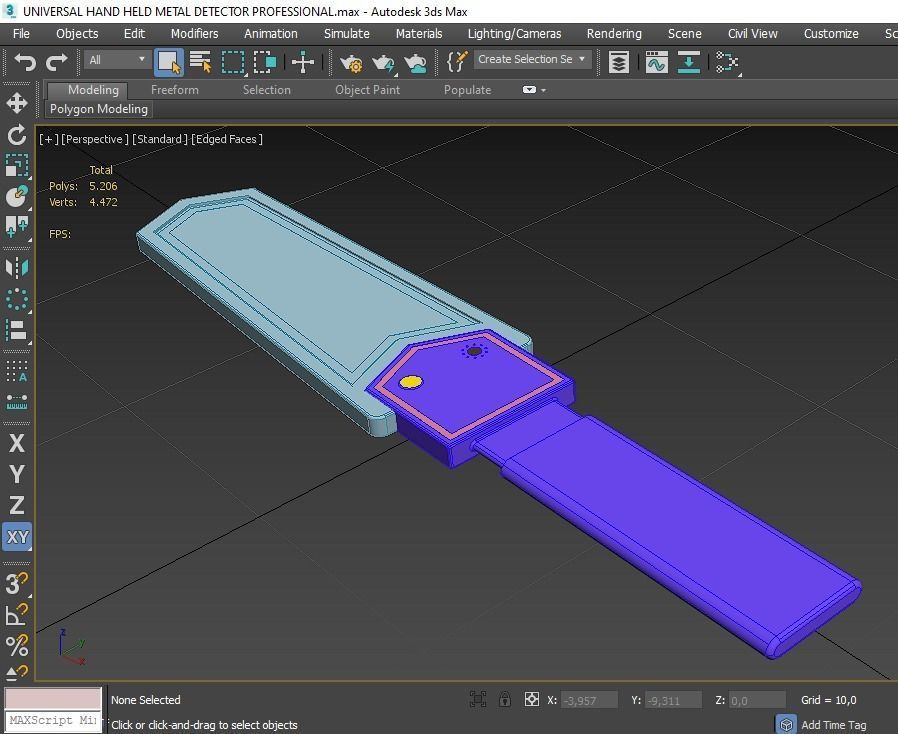898x734 pixels.
Task: Open the Modifiers menu
Action: (x=195, y=34)
